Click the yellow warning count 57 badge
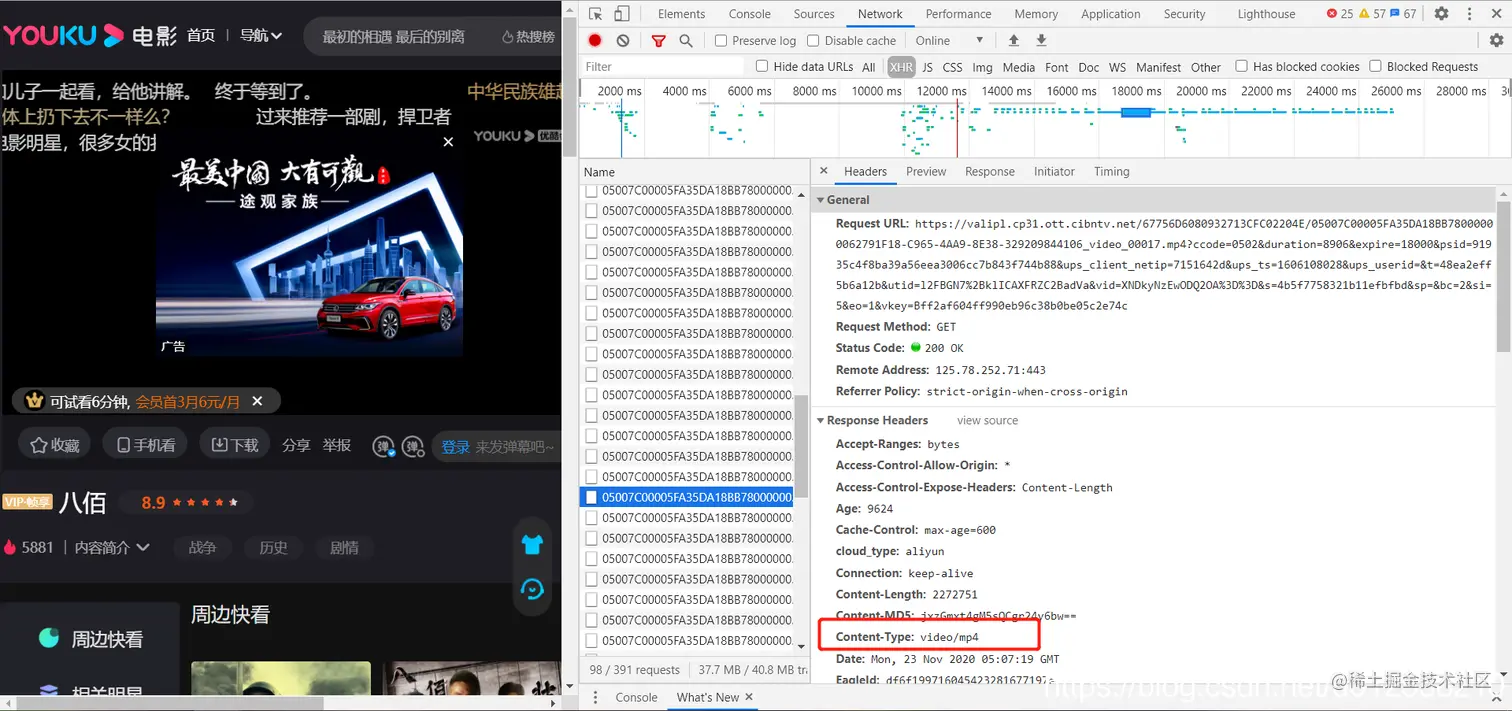The height and width of the screenshot is (711, 1512). pyautogui.click(x=1372, y=14)
